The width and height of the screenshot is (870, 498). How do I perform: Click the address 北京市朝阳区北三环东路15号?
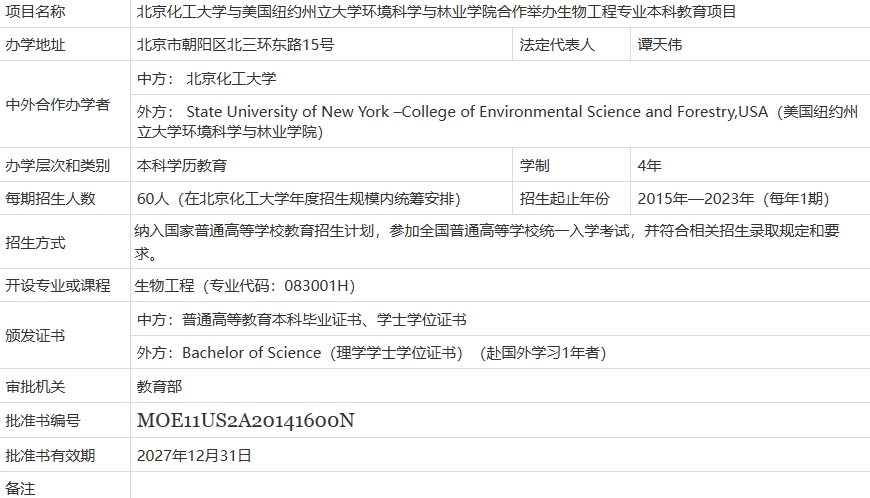click(x=235, y=45)
